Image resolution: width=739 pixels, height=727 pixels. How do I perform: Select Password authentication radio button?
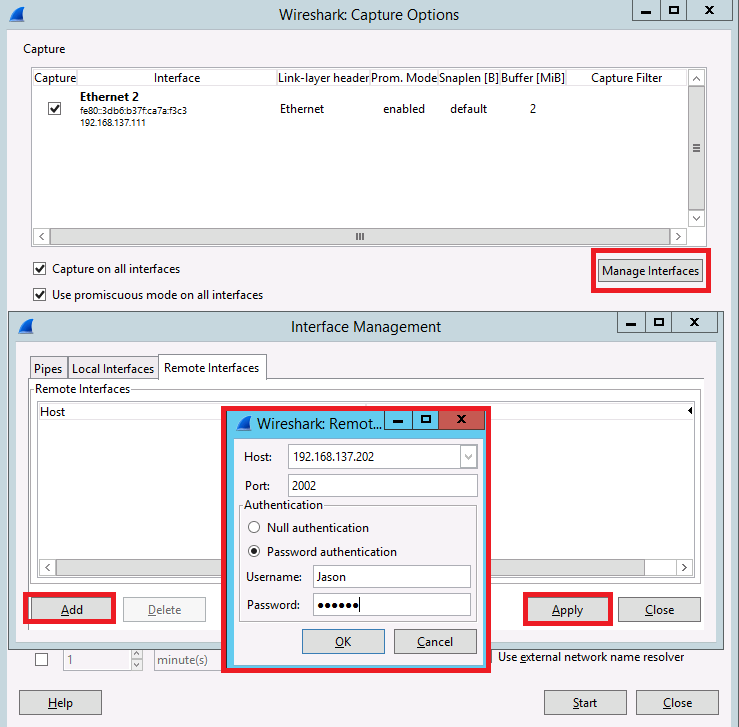[254, 551]
